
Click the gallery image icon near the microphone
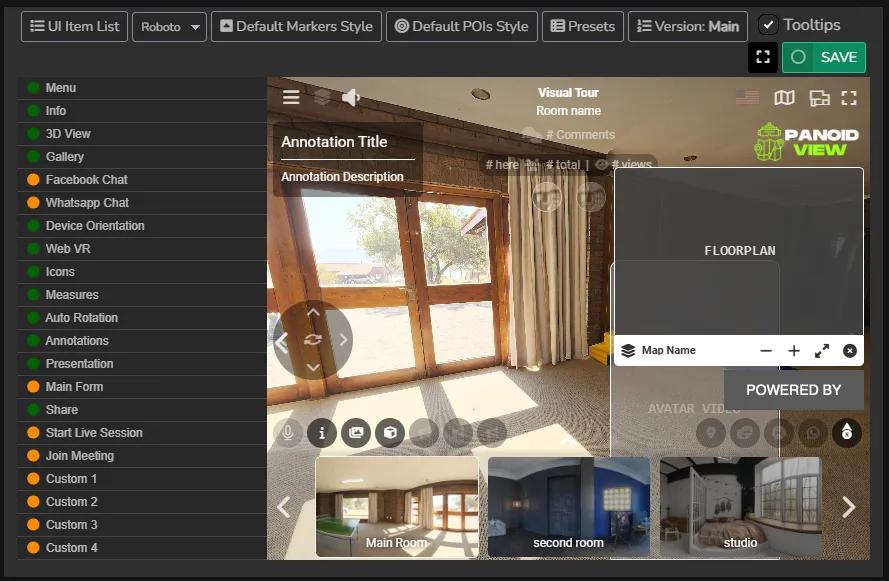click(x=355, y=434)
